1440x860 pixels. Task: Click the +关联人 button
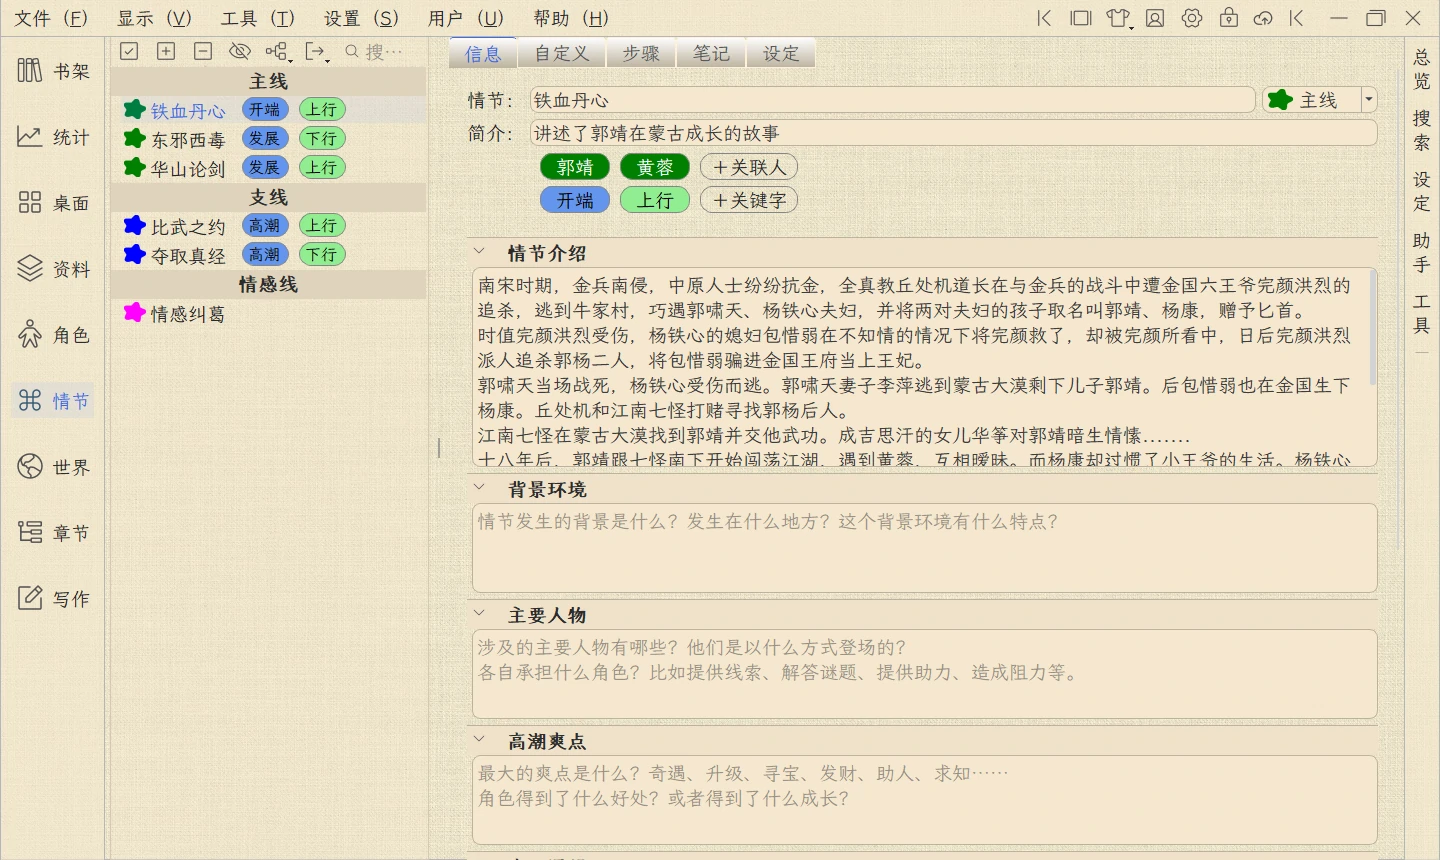coord(749,167)
